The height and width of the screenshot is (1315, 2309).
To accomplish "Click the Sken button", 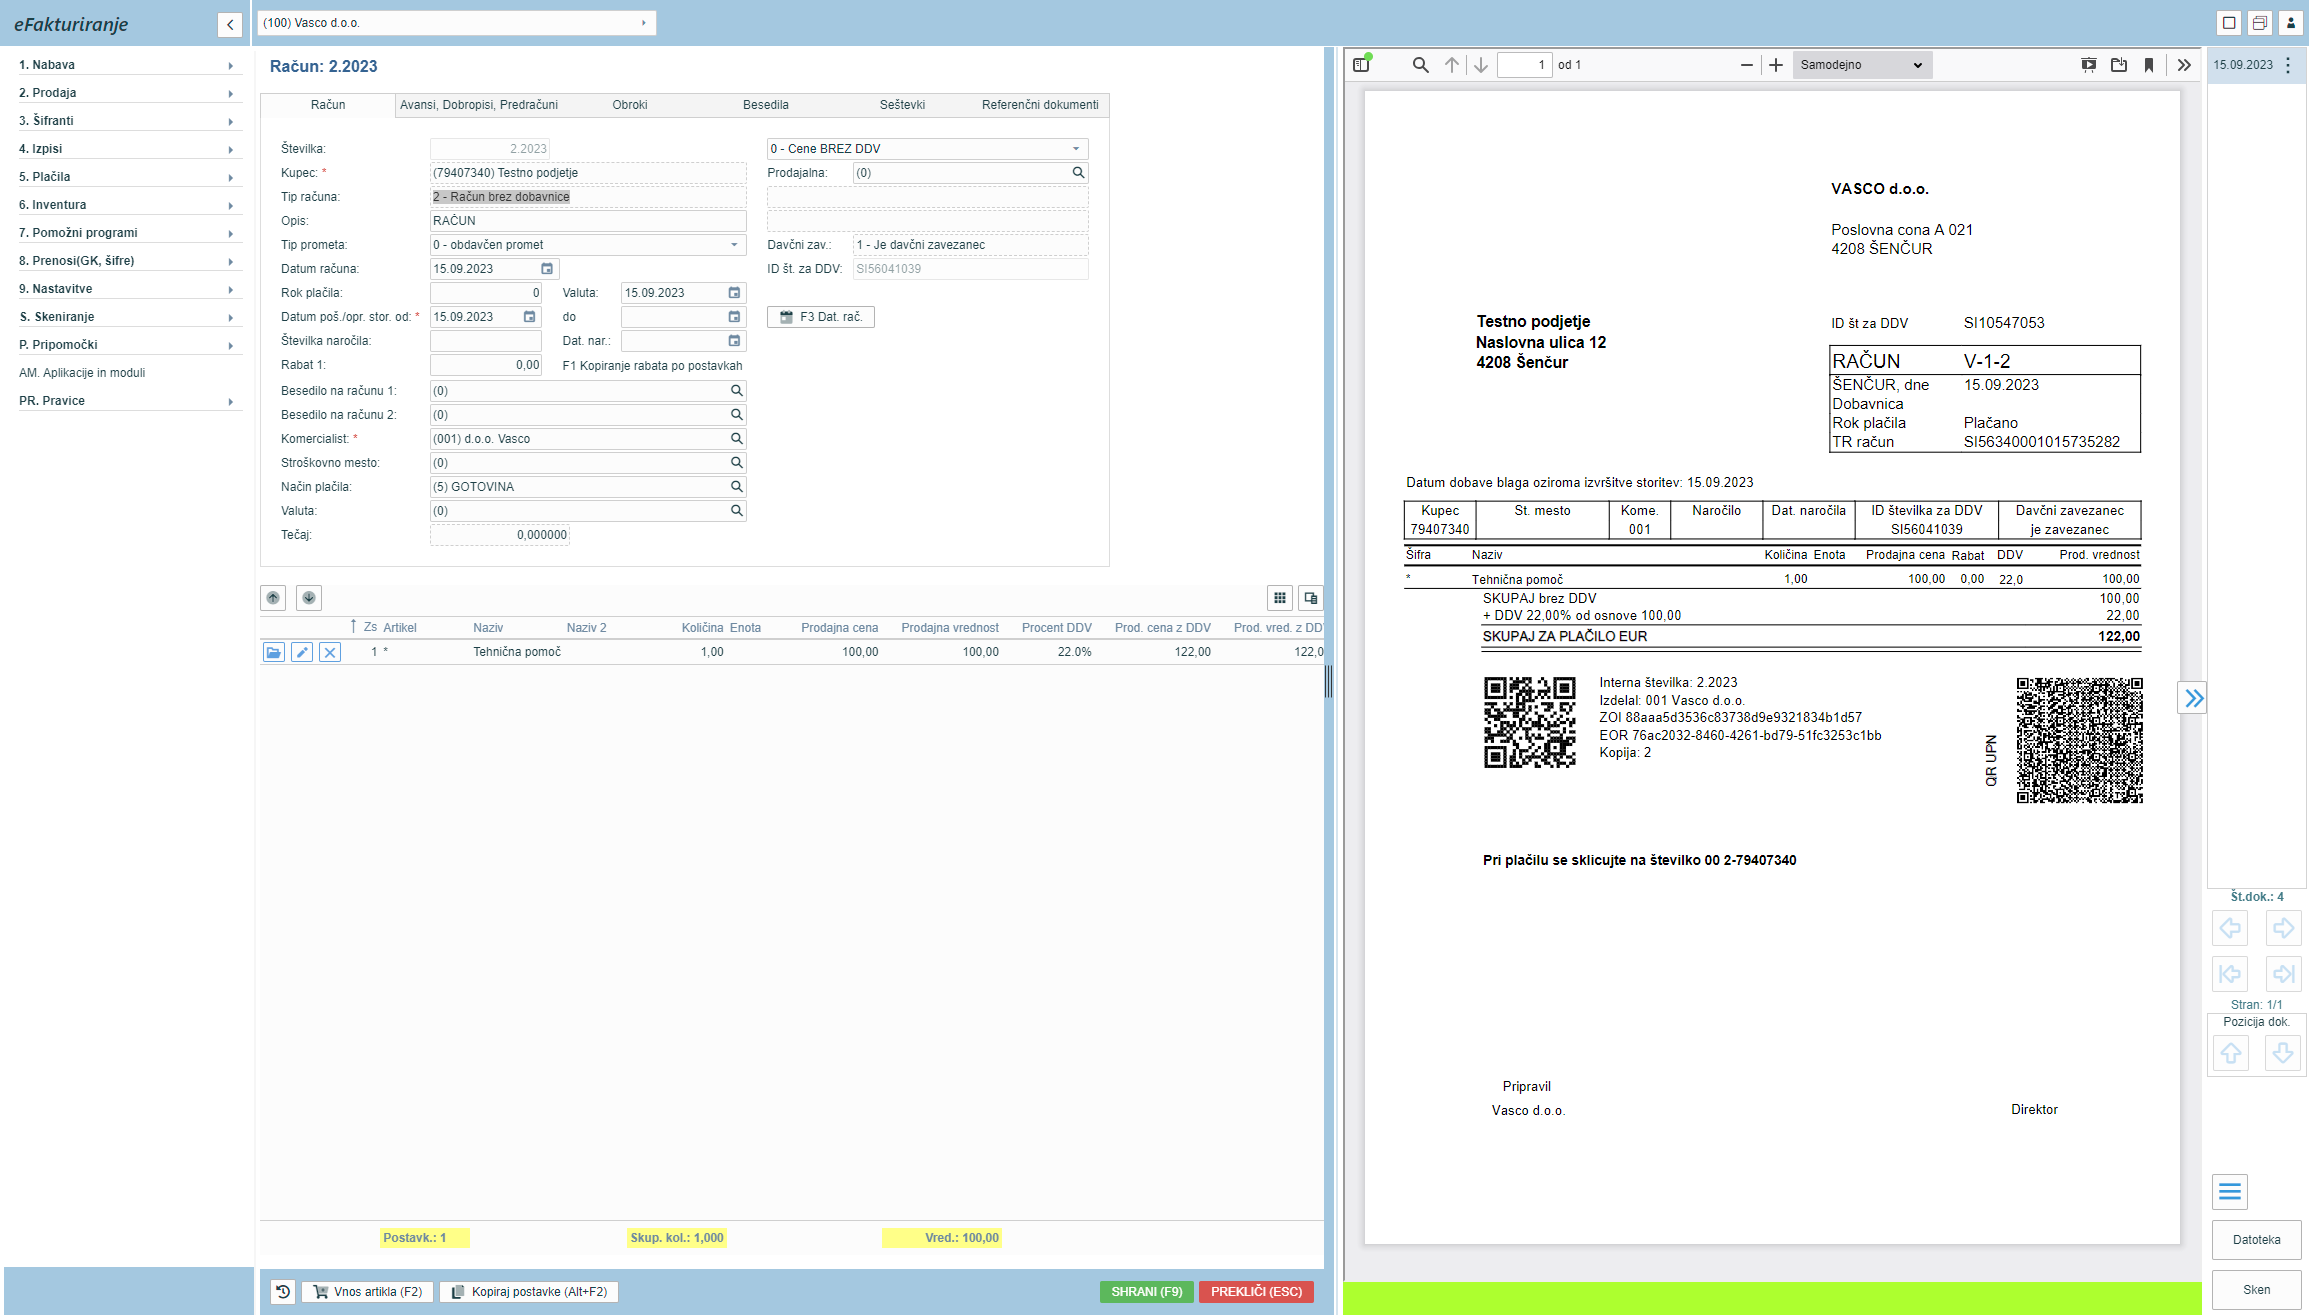I will click(x=2256, y=1290).
